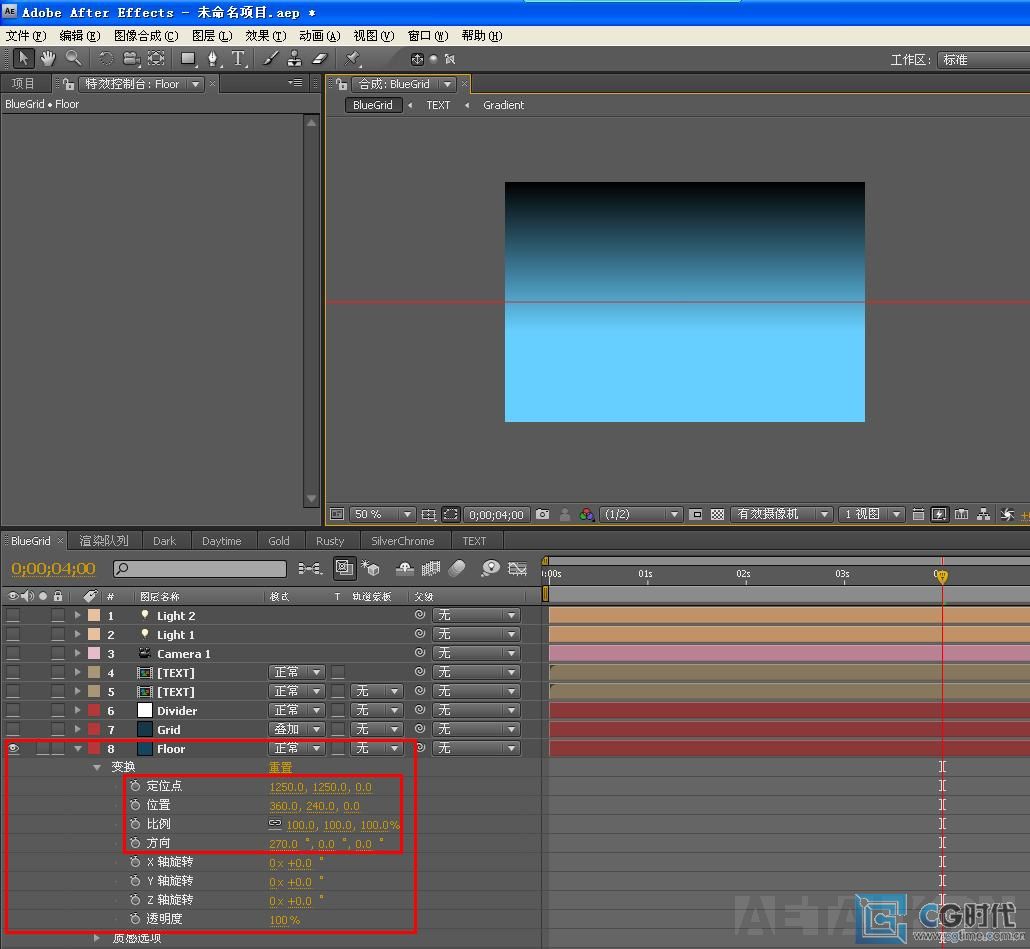Select the Hand tool
Image resolution: width=1030 pixels, height=949 pixels.
(48, 58)
